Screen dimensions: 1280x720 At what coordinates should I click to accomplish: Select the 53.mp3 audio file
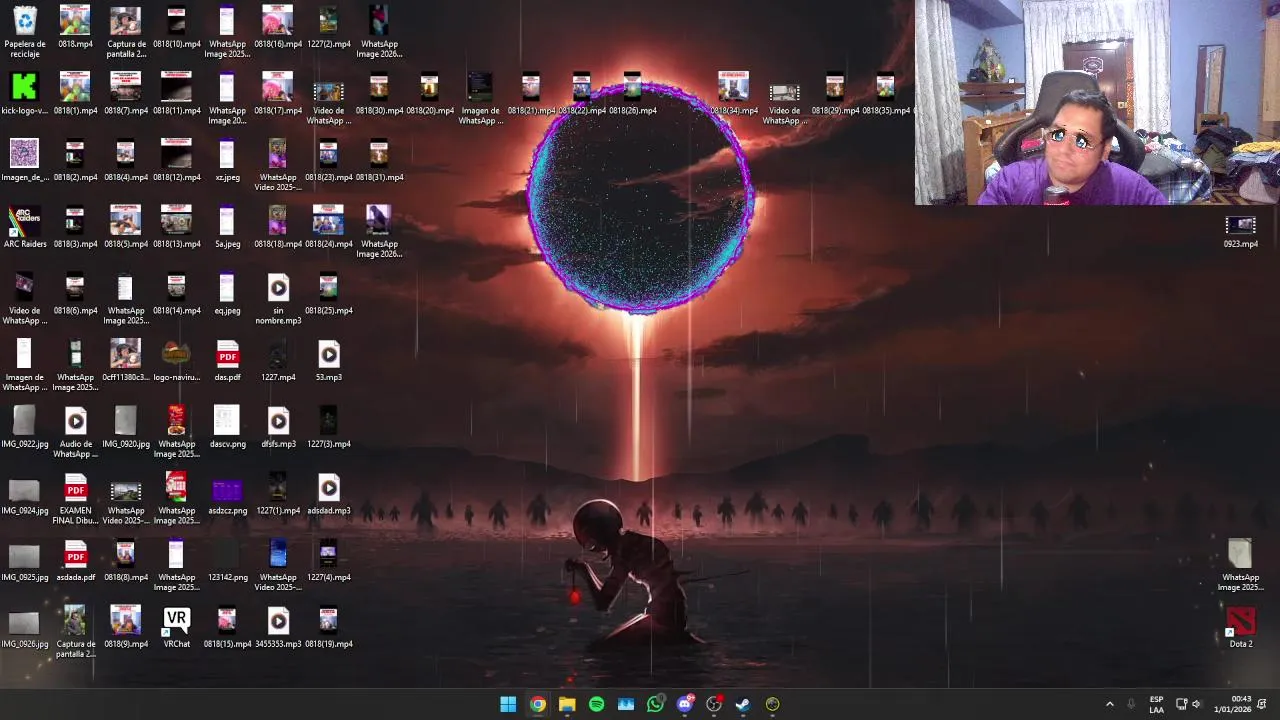click(x=329, y=360)
